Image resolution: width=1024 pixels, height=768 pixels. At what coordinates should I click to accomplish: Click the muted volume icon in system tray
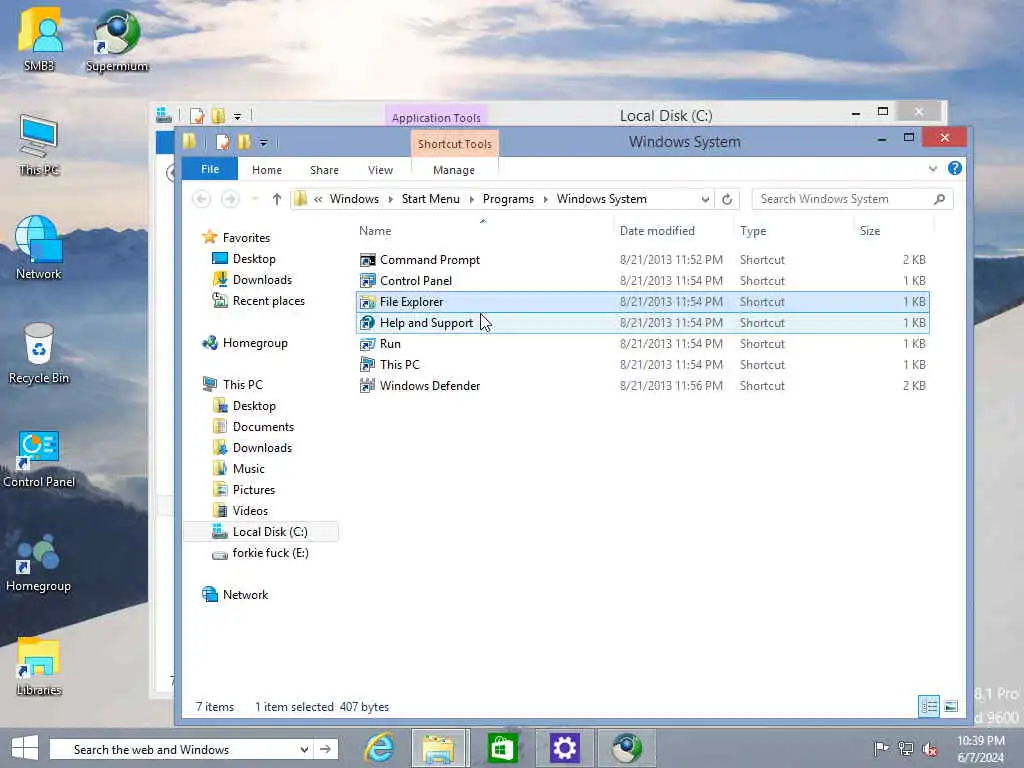[x=930, y=749]
